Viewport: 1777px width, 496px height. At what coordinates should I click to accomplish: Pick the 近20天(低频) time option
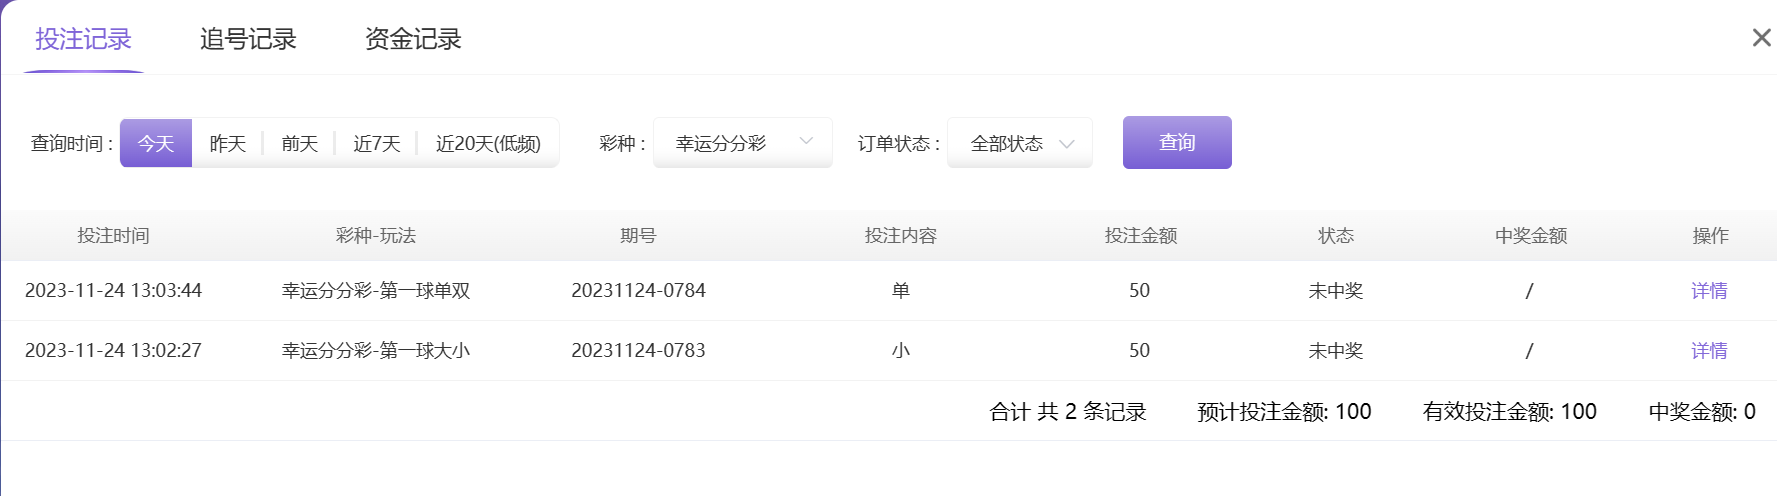(488, 143)
